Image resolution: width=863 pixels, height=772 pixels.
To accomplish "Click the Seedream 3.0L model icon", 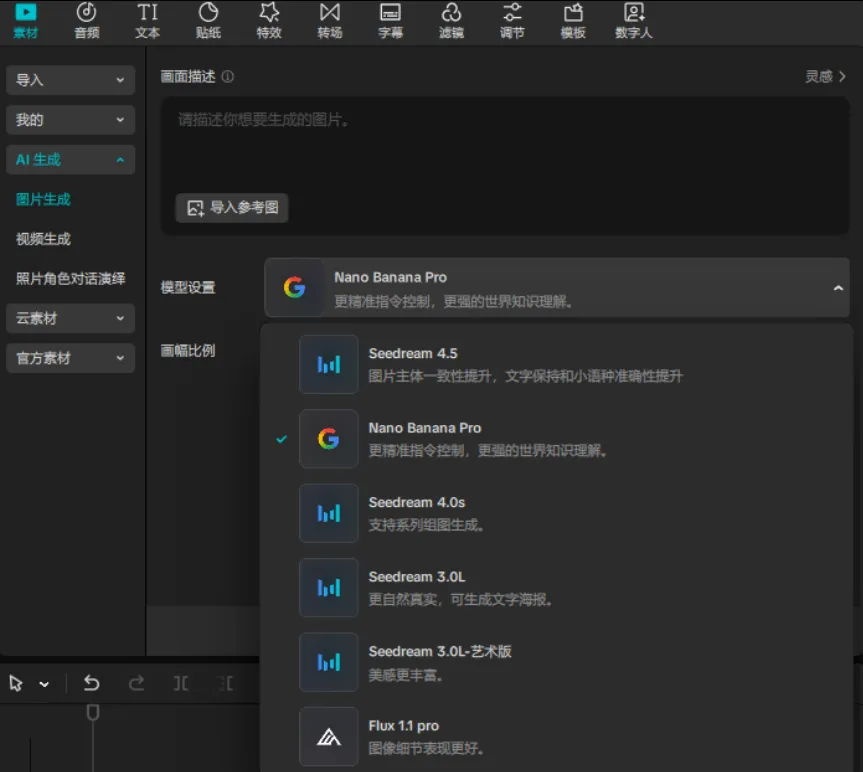I will [x=329, y=588].
